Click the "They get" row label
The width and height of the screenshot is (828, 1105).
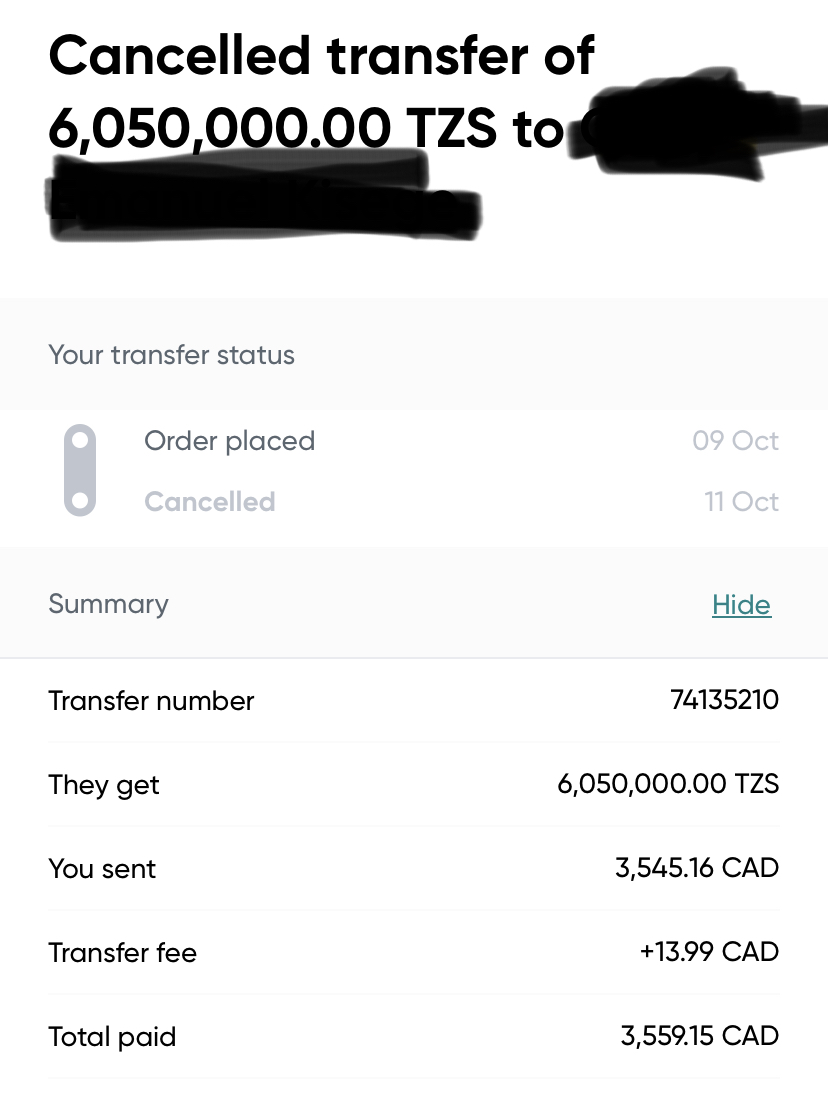(104, 785)
